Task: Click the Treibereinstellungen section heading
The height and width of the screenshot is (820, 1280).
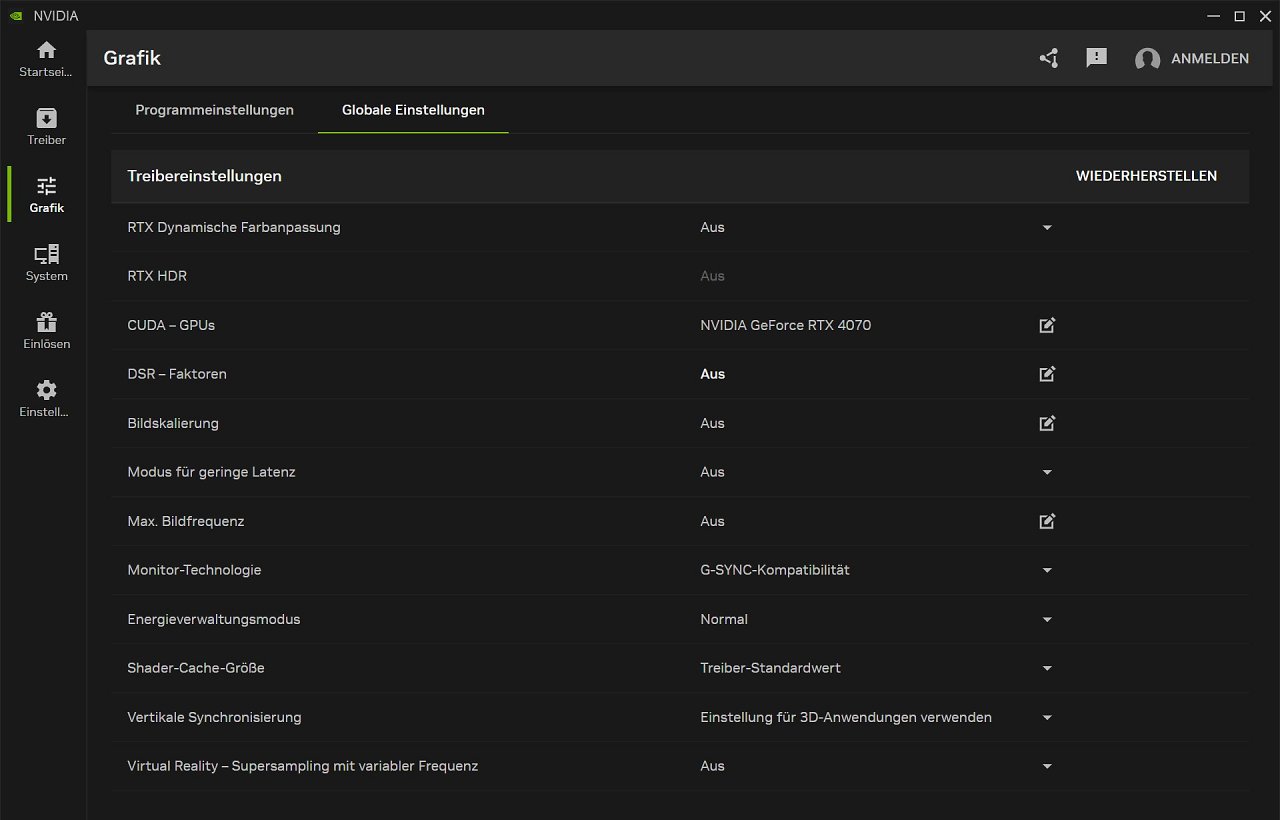Action: point(204,176)
